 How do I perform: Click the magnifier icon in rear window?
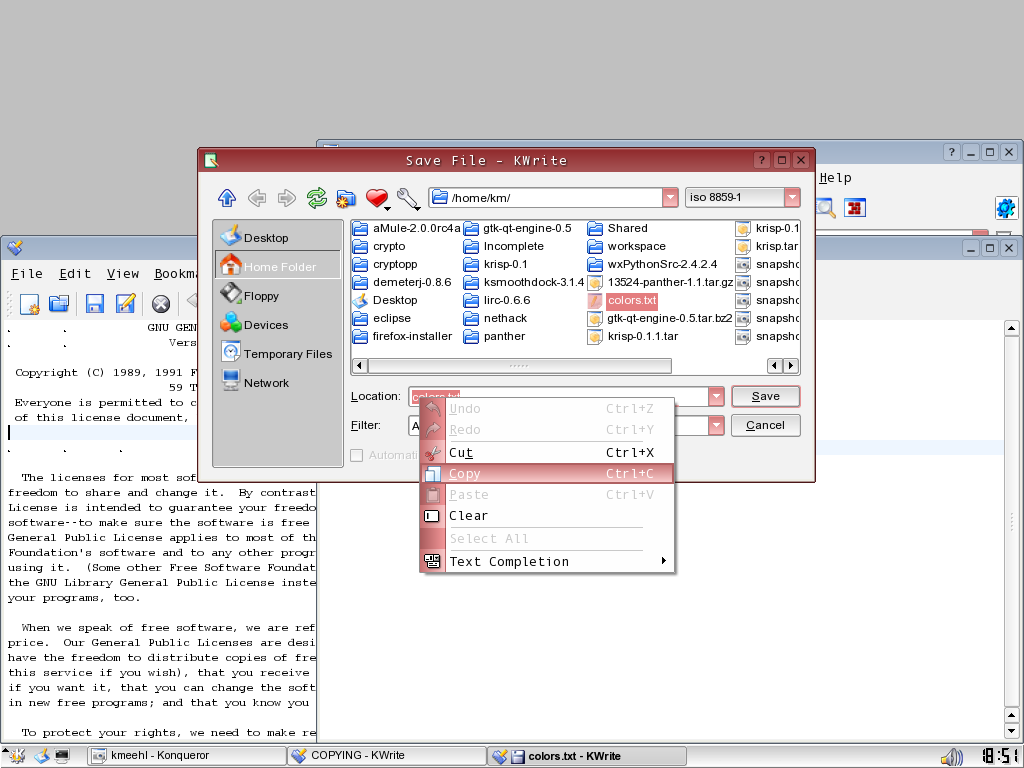[x=826, y=208]
